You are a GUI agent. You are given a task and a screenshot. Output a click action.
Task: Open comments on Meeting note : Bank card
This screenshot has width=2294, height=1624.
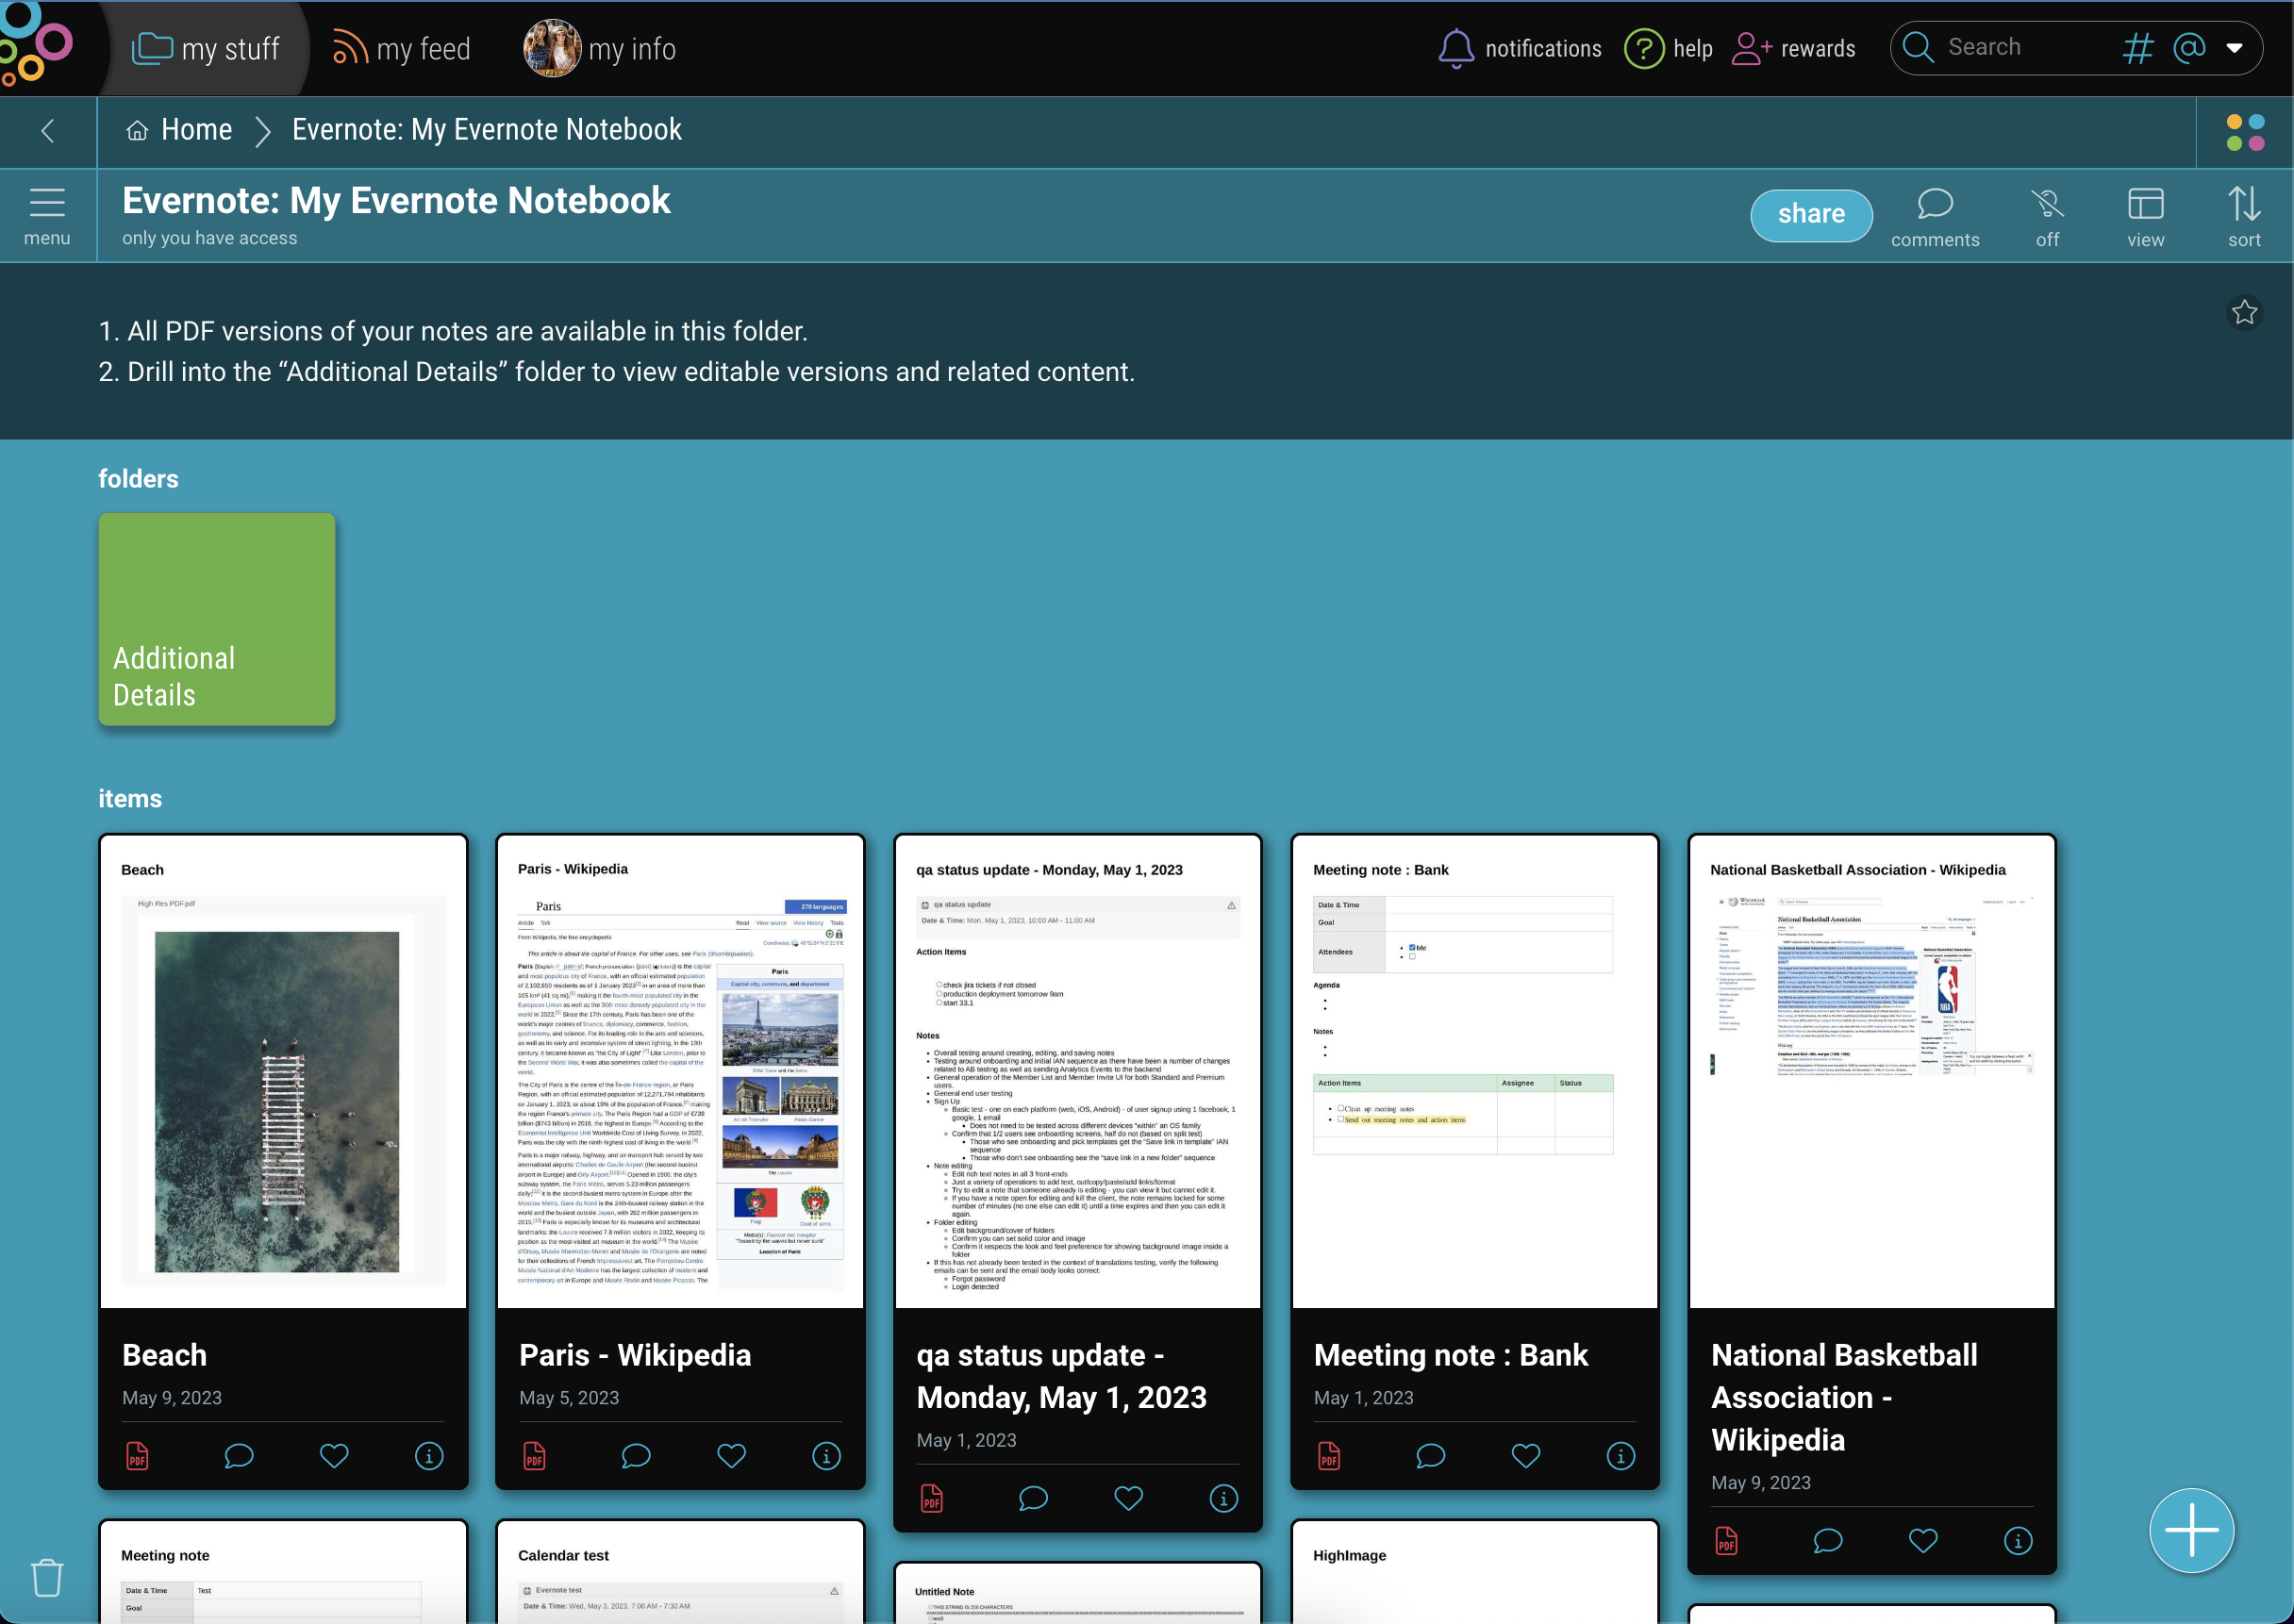[x=1431, y=1456]
